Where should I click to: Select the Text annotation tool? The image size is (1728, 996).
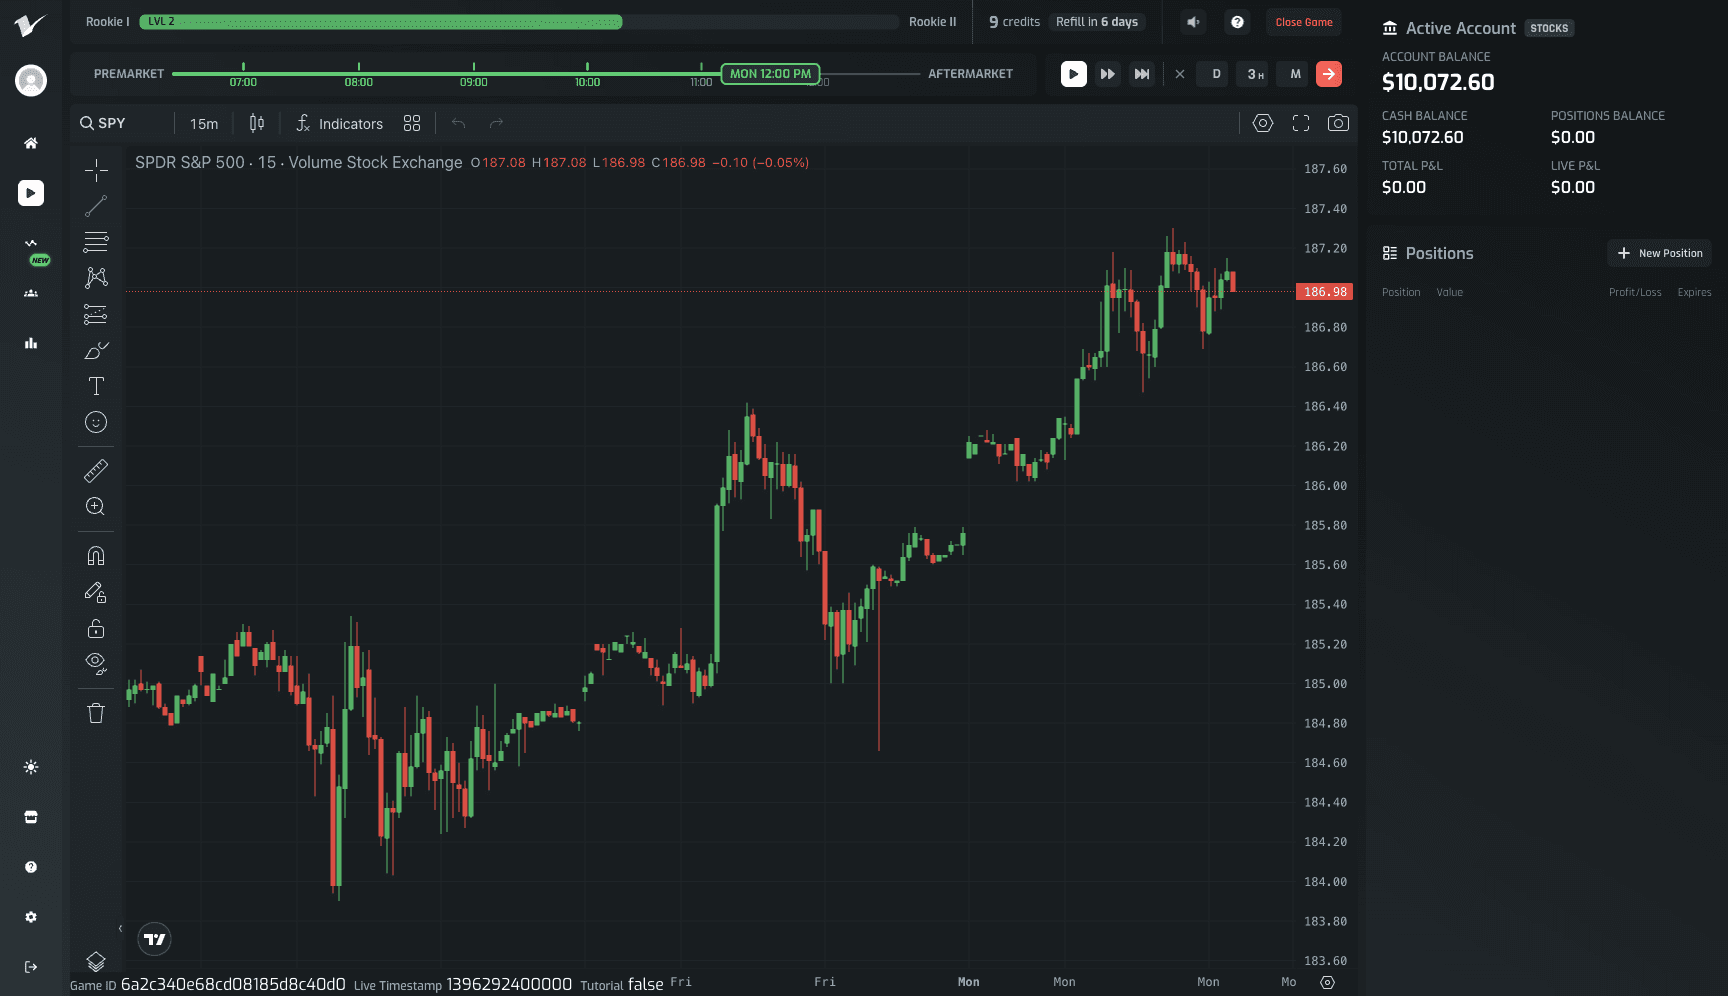click(96, 386)
